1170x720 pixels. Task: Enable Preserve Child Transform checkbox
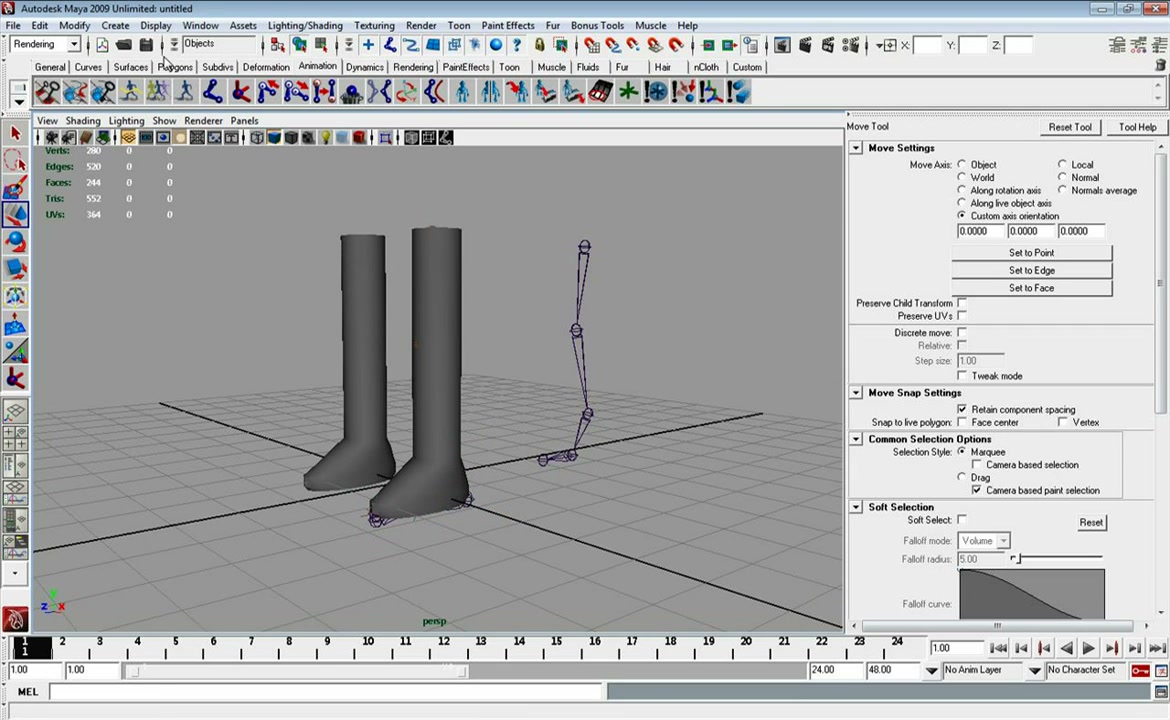click(x=963, y=303)
